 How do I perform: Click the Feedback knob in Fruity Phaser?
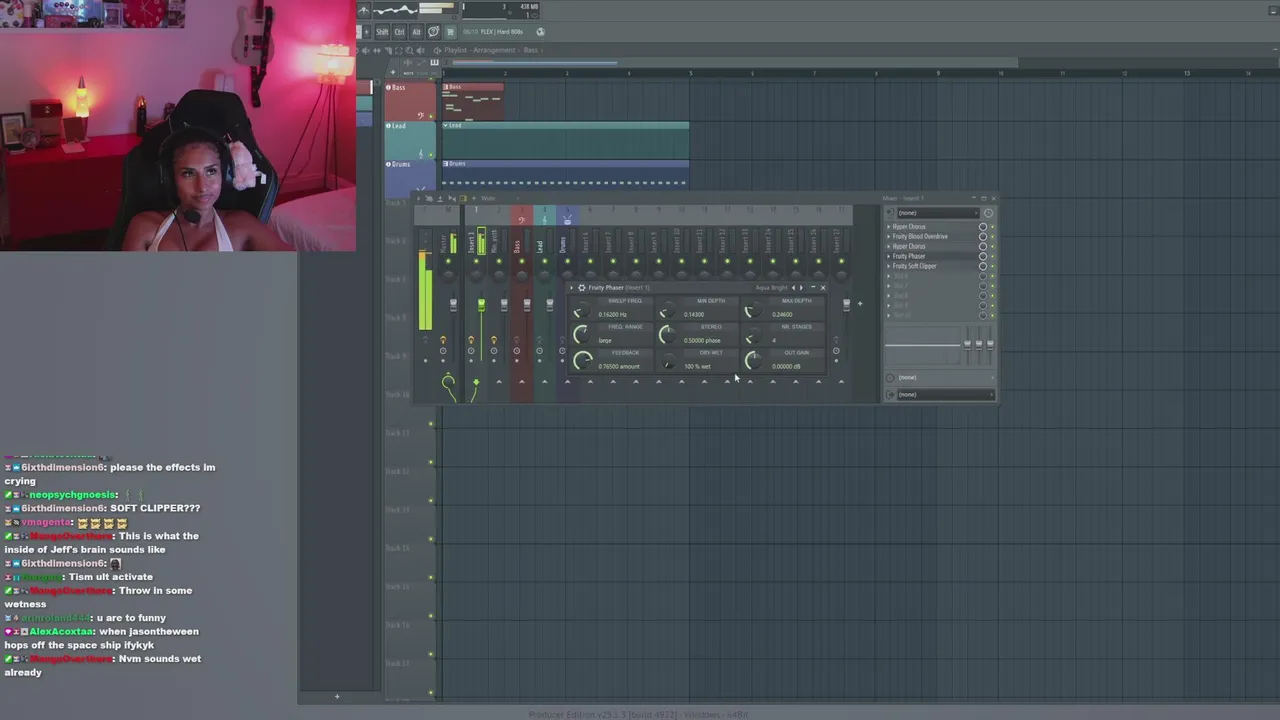pos(582,360)
